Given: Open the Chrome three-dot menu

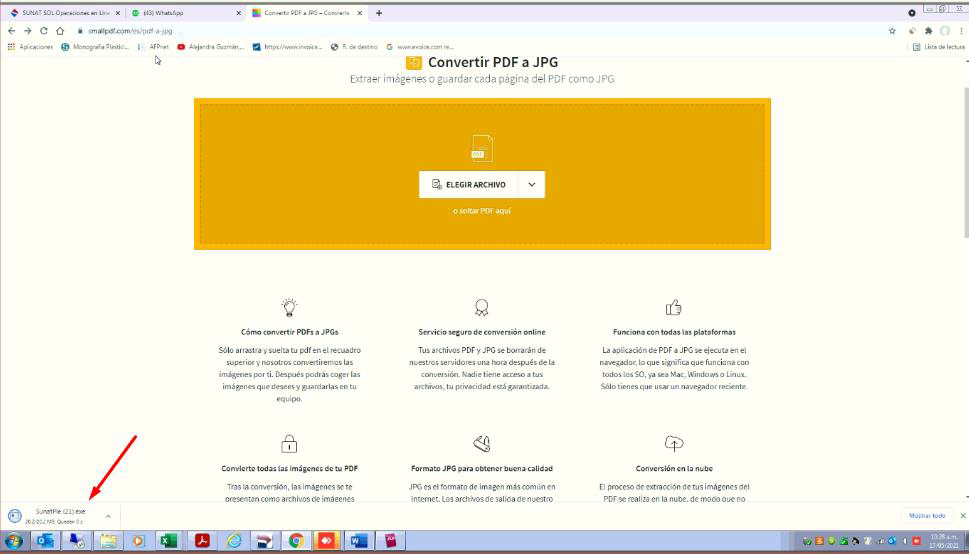Looking at the screenshot, I should [x=960, y=31].
